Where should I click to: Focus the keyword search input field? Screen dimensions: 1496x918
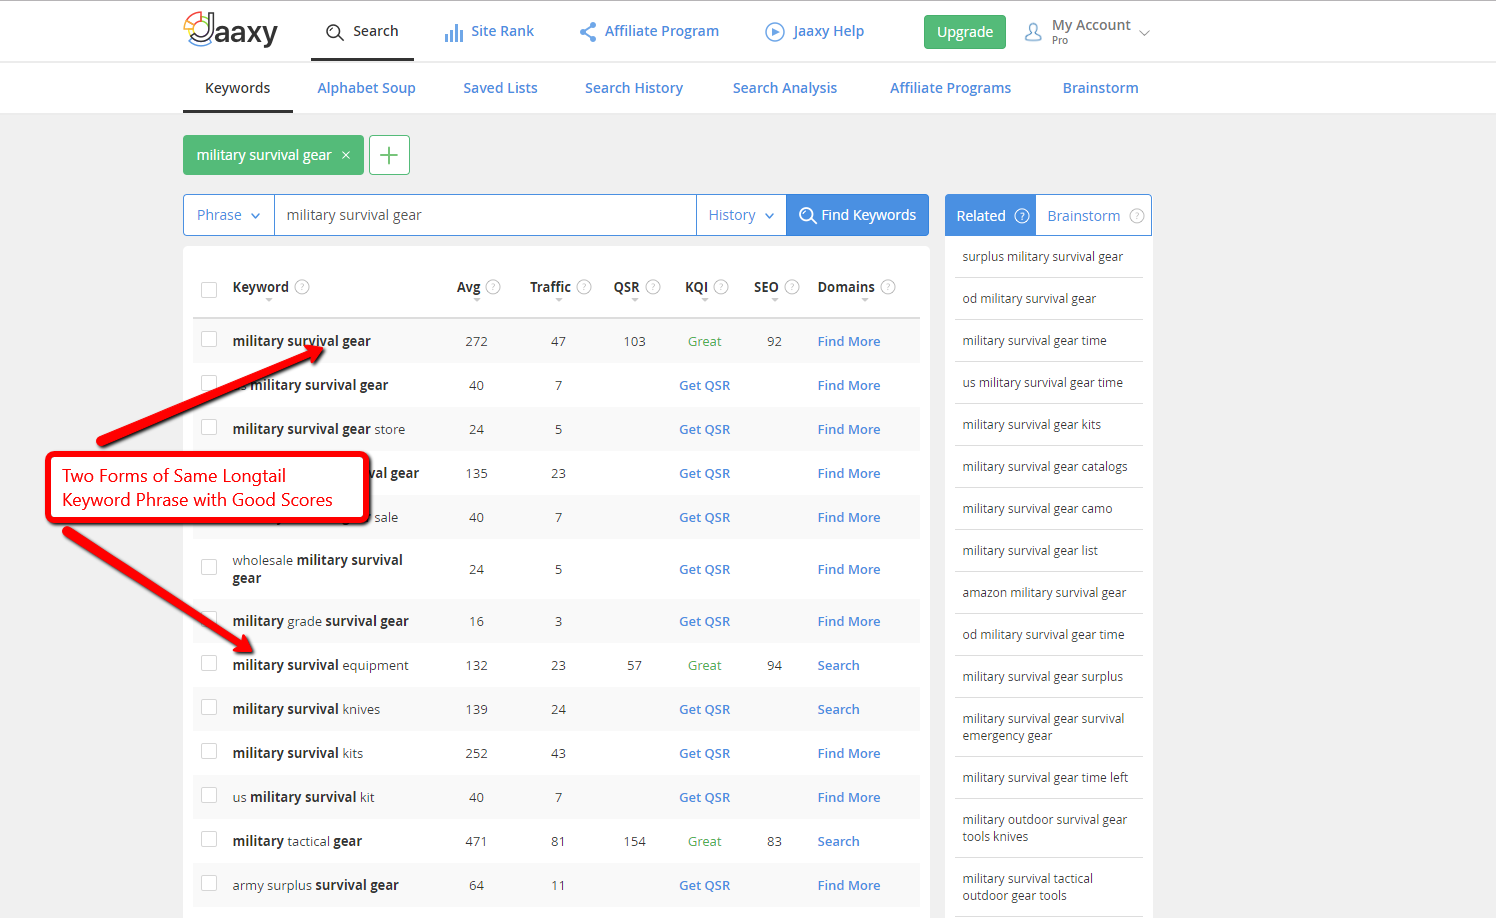pos(485,215)
